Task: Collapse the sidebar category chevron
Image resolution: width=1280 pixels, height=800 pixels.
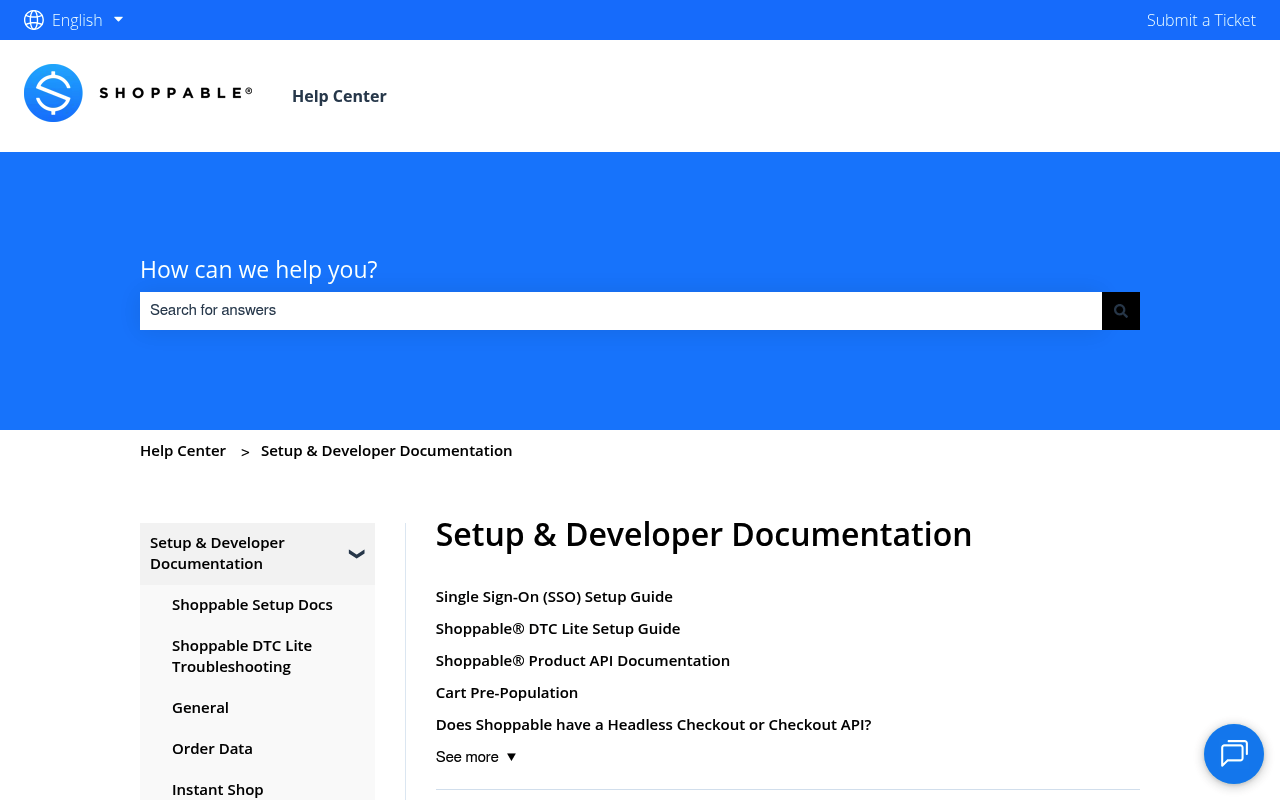Action: point(357,553)
